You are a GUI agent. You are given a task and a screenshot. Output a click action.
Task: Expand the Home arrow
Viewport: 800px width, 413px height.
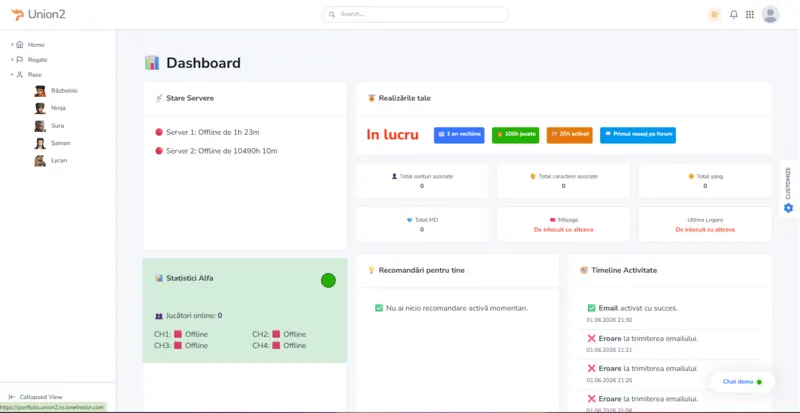[12, 45]
